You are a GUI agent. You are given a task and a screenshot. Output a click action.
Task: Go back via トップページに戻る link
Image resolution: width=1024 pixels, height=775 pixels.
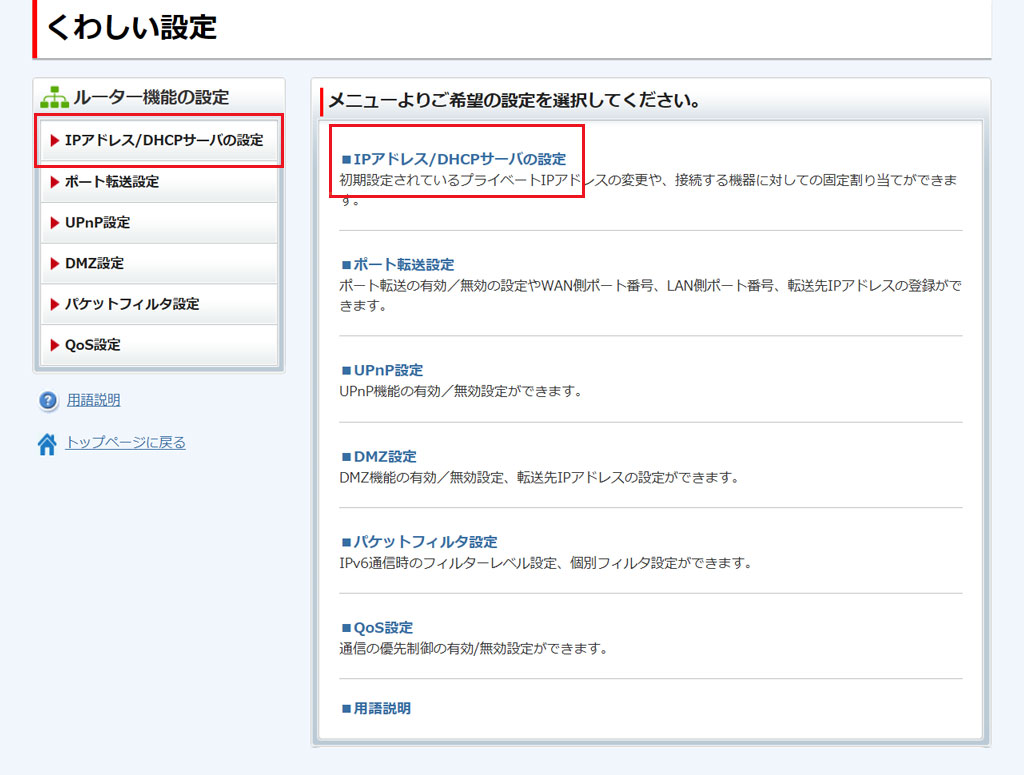pos(125,442)
